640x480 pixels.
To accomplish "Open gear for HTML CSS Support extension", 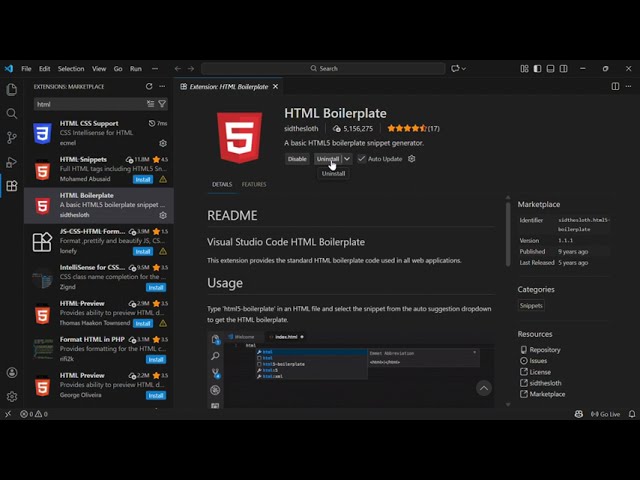I will tap(163, 143).
